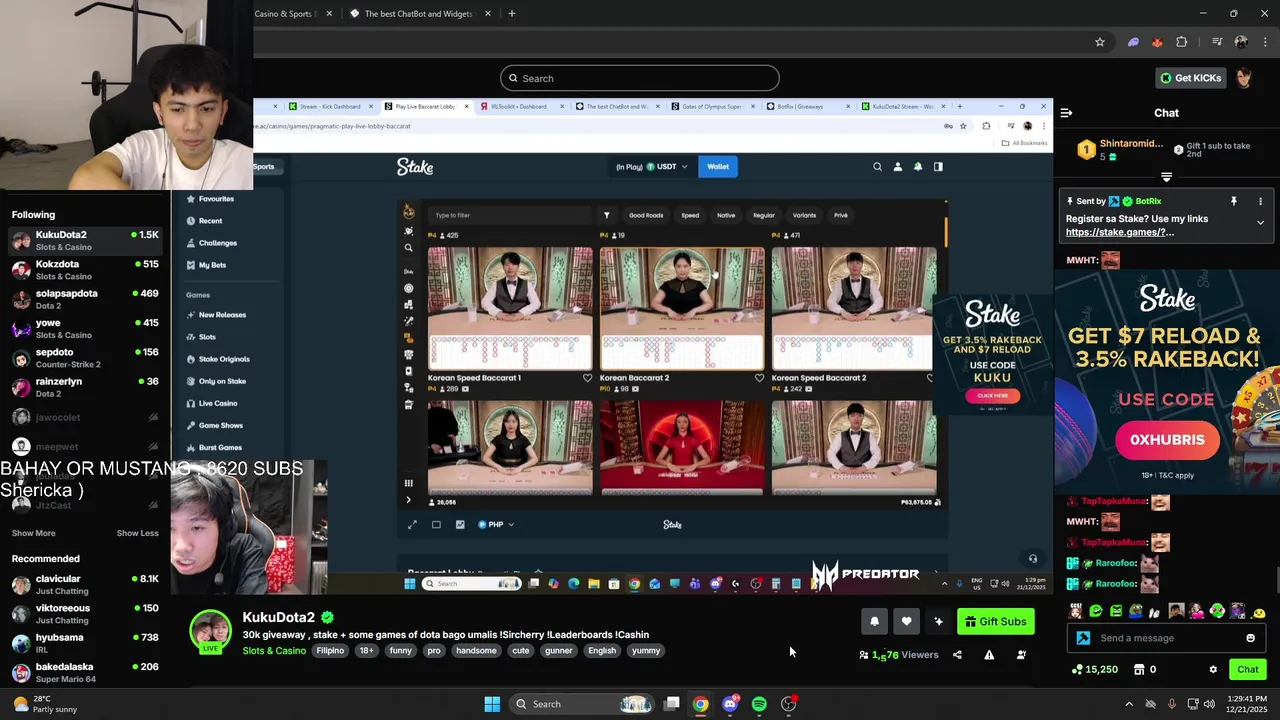1280x720 pixels.
Task: Click the Windows Start button
Action: tap(492, 704)
